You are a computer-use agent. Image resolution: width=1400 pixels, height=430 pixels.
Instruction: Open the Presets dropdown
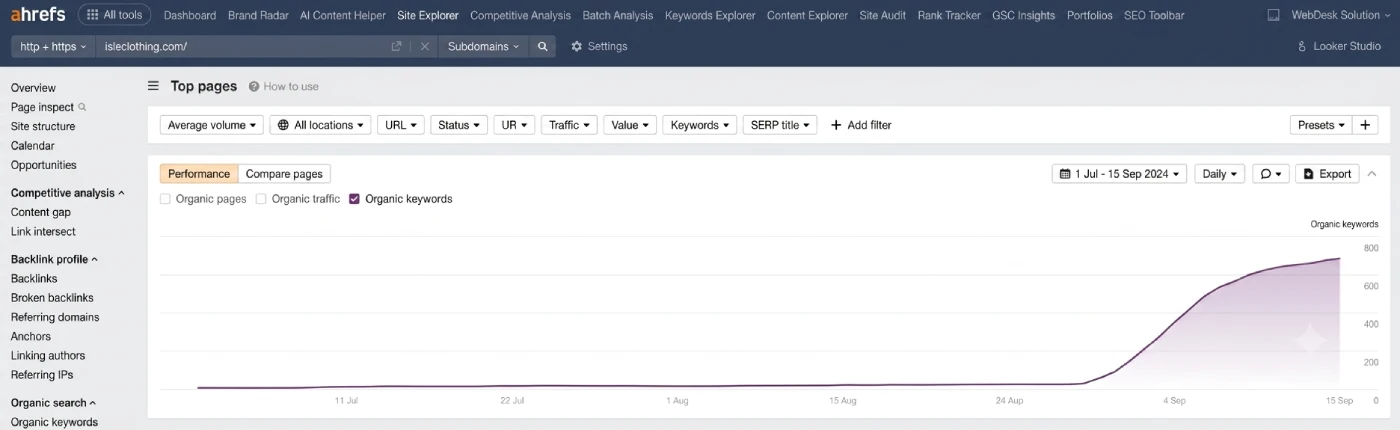point(1321,125)
